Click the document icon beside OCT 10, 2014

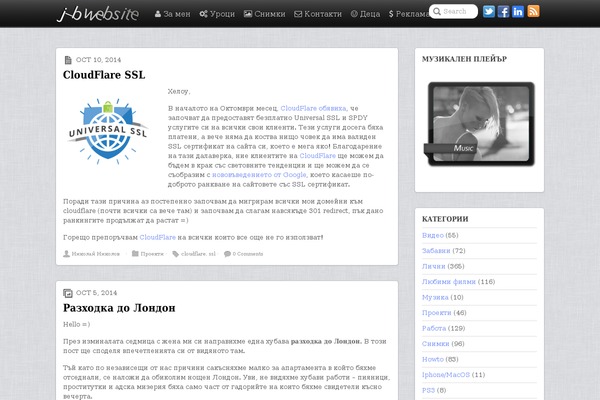68,60
